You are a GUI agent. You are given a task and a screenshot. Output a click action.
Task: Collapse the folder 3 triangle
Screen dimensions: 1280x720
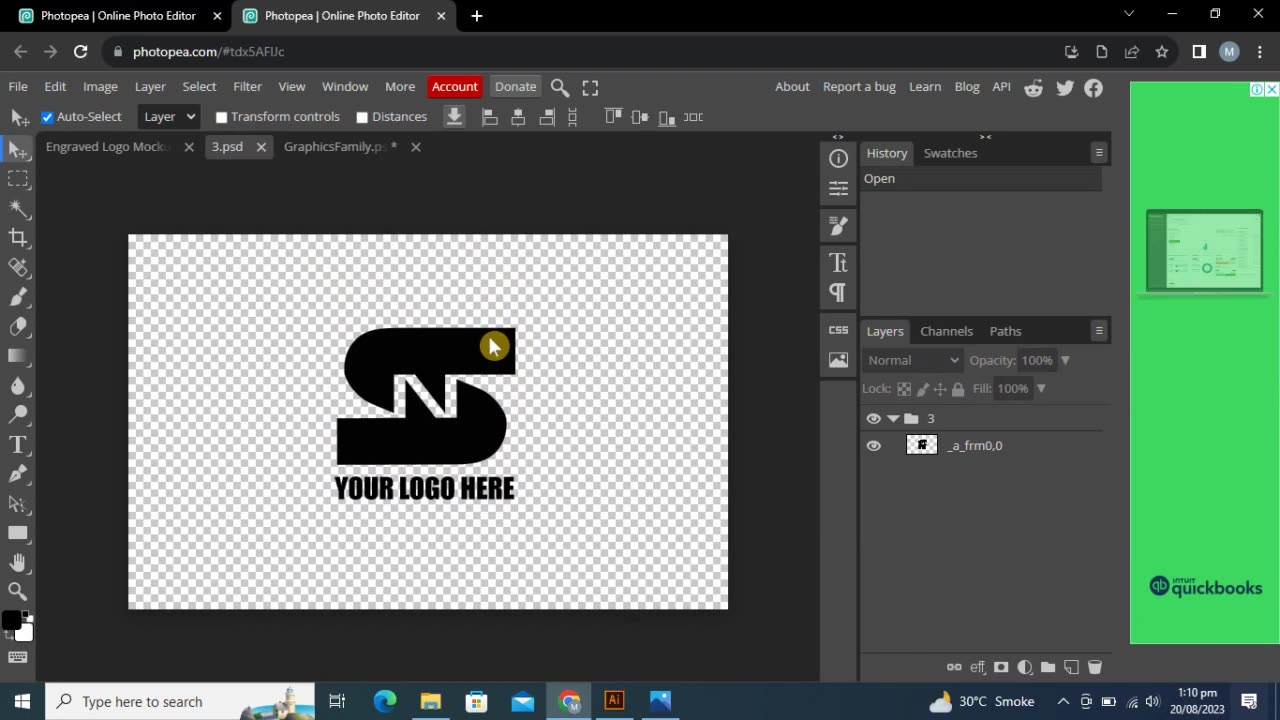coord(893,419)
